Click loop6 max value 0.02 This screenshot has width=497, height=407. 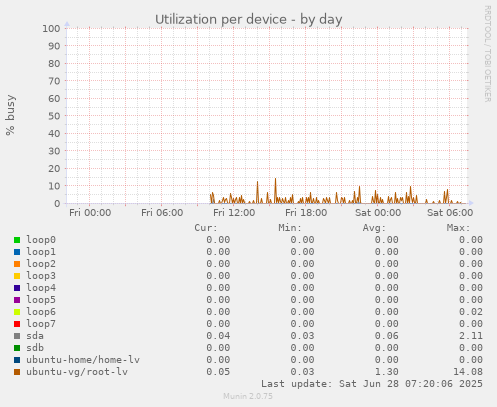[471, 312]
